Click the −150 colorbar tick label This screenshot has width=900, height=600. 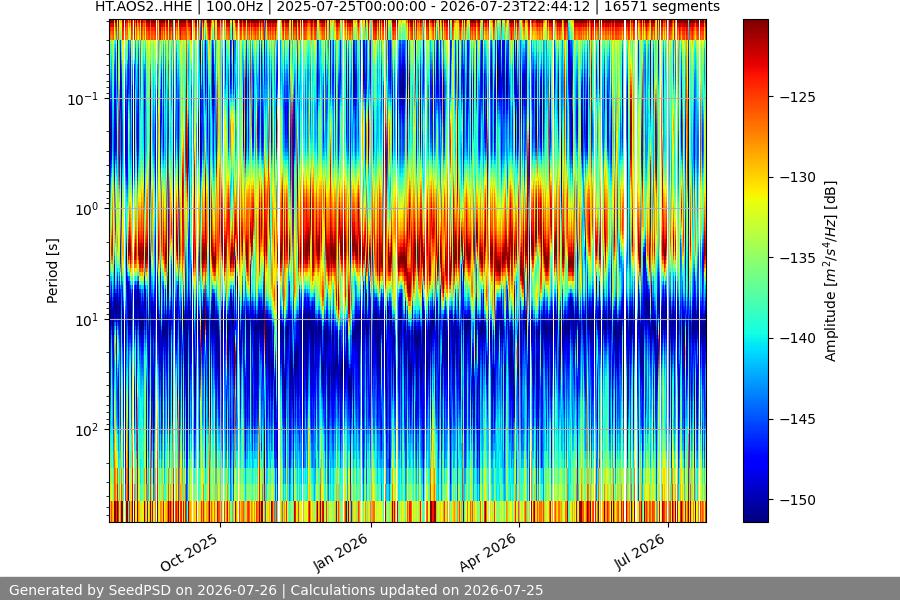[x=798, y=500]
